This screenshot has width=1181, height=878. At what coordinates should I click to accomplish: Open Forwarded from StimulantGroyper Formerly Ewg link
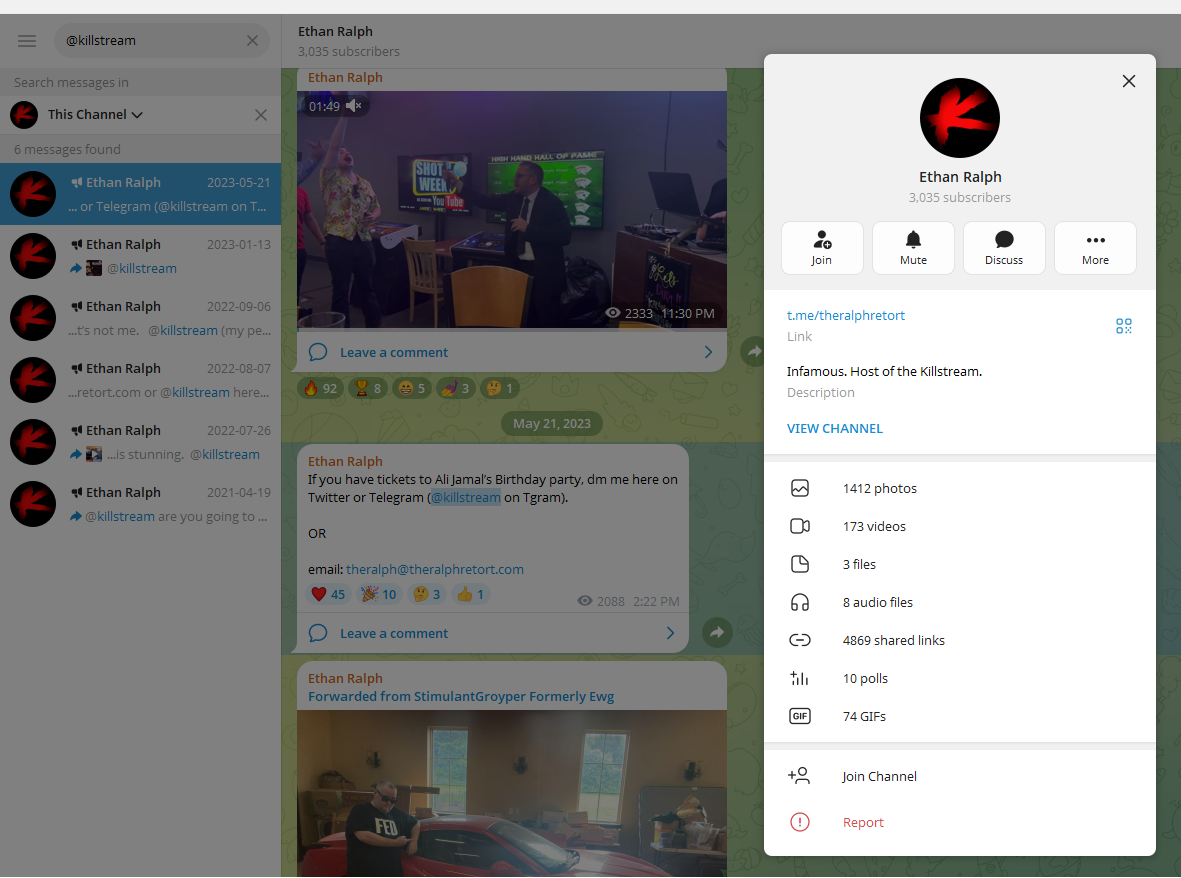click(x=461, y=697)
